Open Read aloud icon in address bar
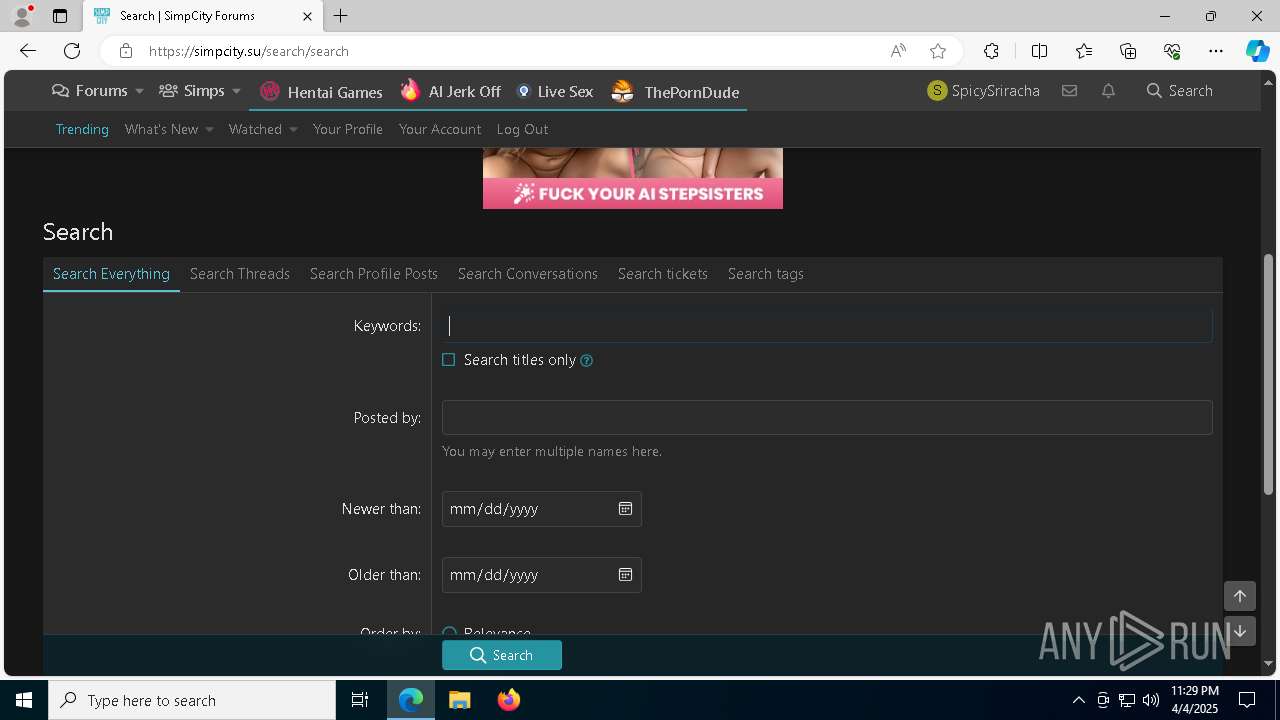The image size is (1280, 720). pos(898,51)
